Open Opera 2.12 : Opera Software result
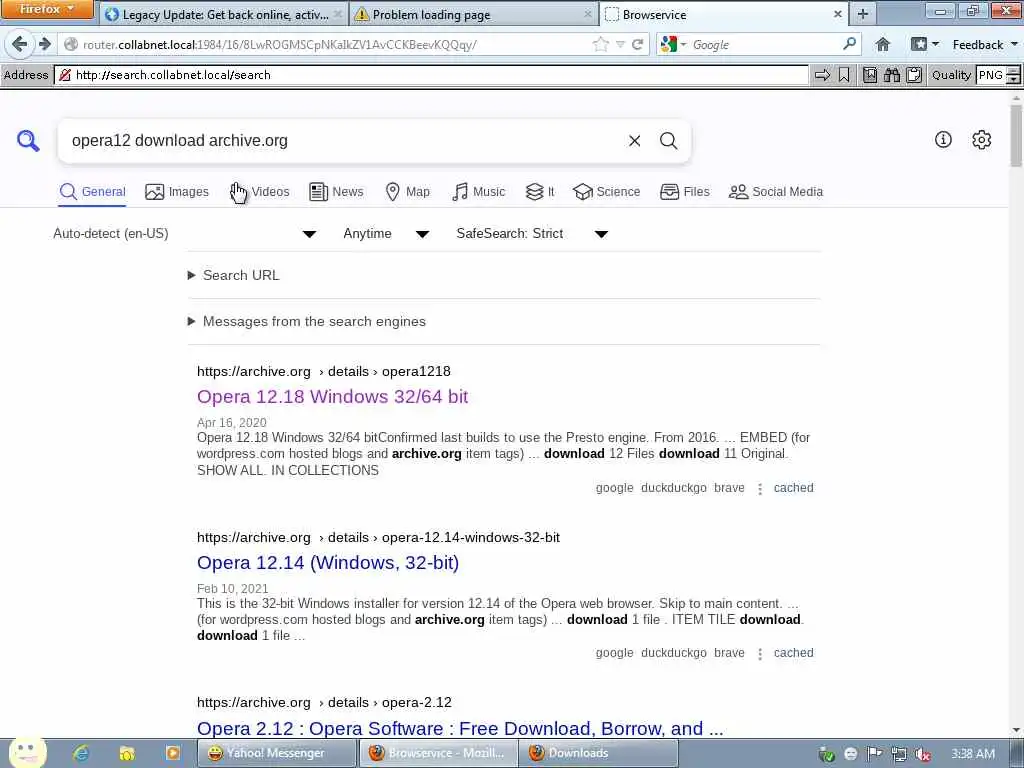 460,728
